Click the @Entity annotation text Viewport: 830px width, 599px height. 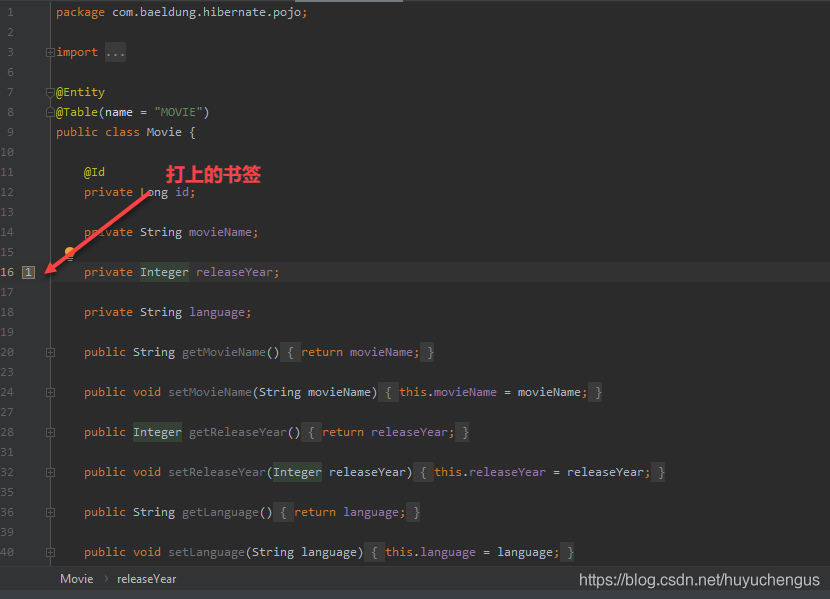click(80, 92)
